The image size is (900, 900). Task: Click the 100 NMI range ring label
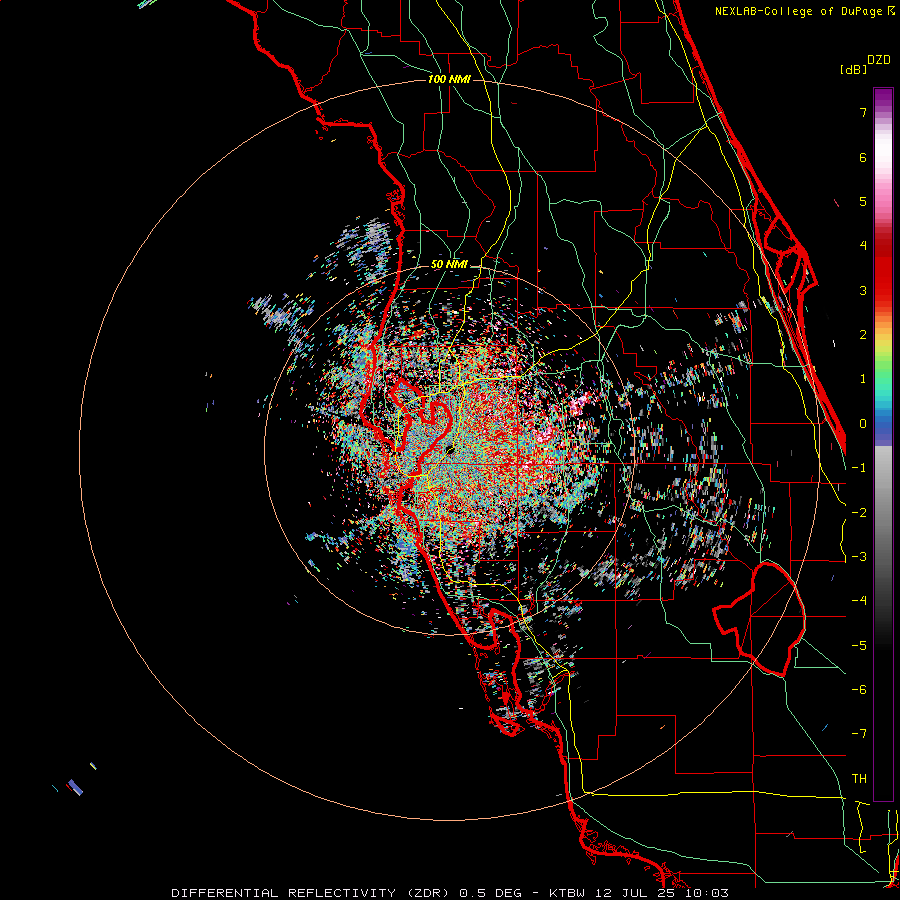click(x=449, y=79)
